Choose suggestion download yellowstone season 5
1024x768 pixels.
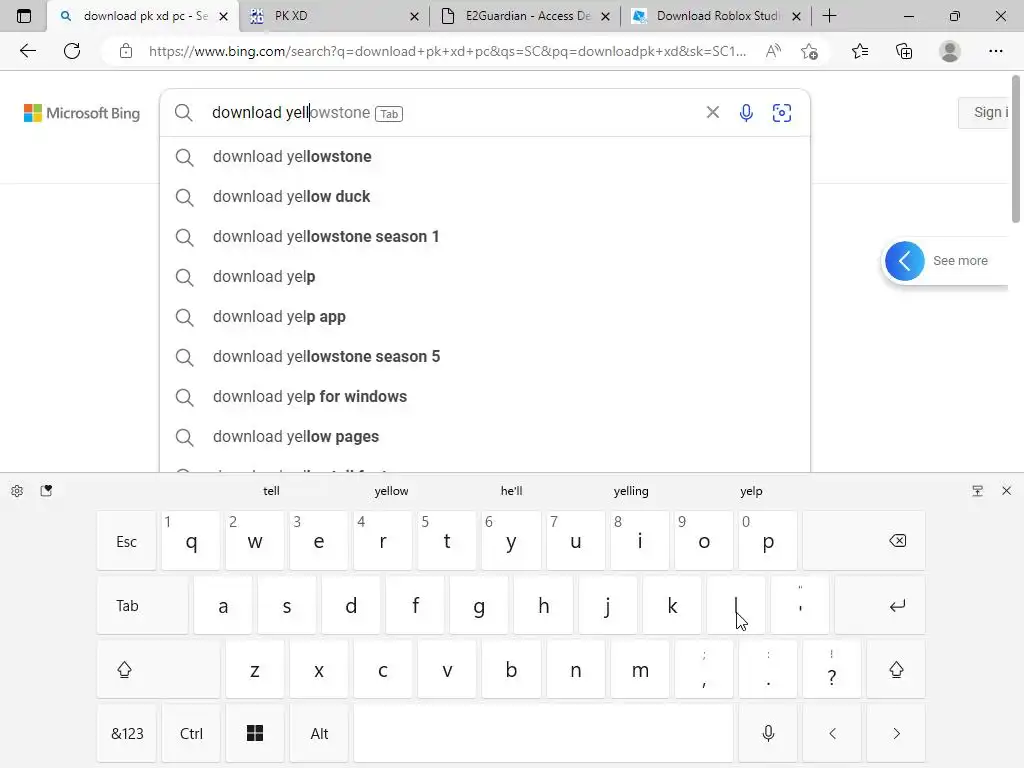click(x=485, y=357)
